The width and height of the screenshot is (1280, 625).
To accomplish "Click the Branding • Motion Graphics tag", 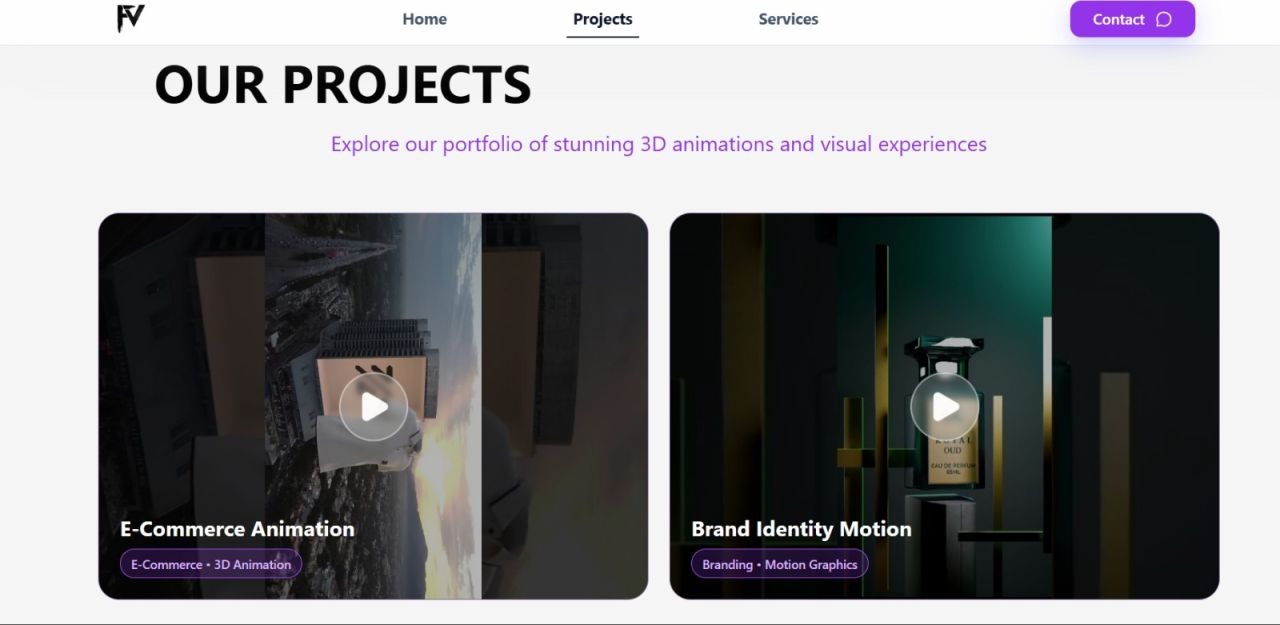I will tap(780, 564).
